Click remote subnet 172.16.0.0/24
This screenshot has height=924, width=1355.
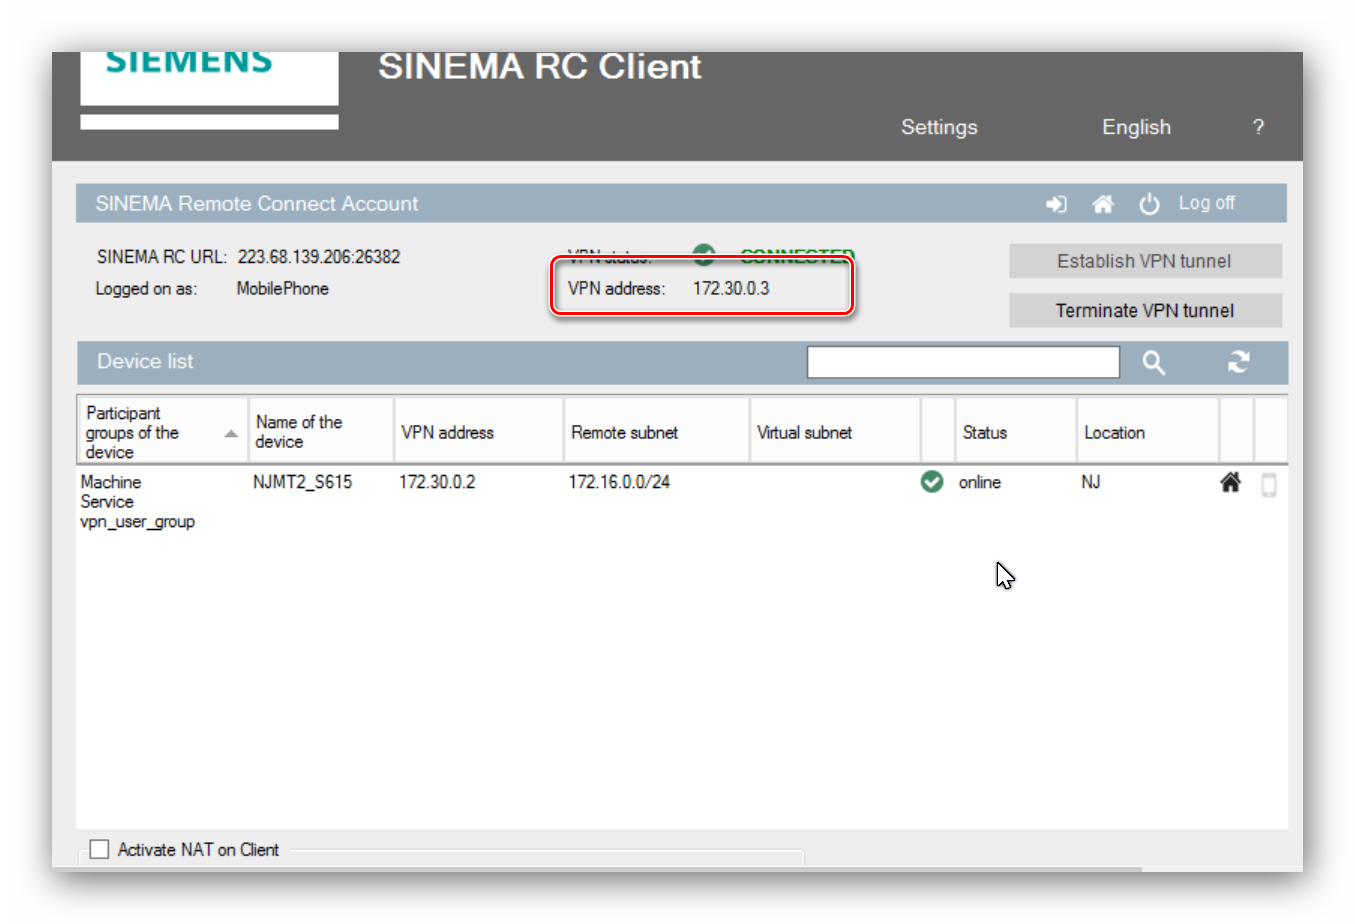[x=619, y=482]
